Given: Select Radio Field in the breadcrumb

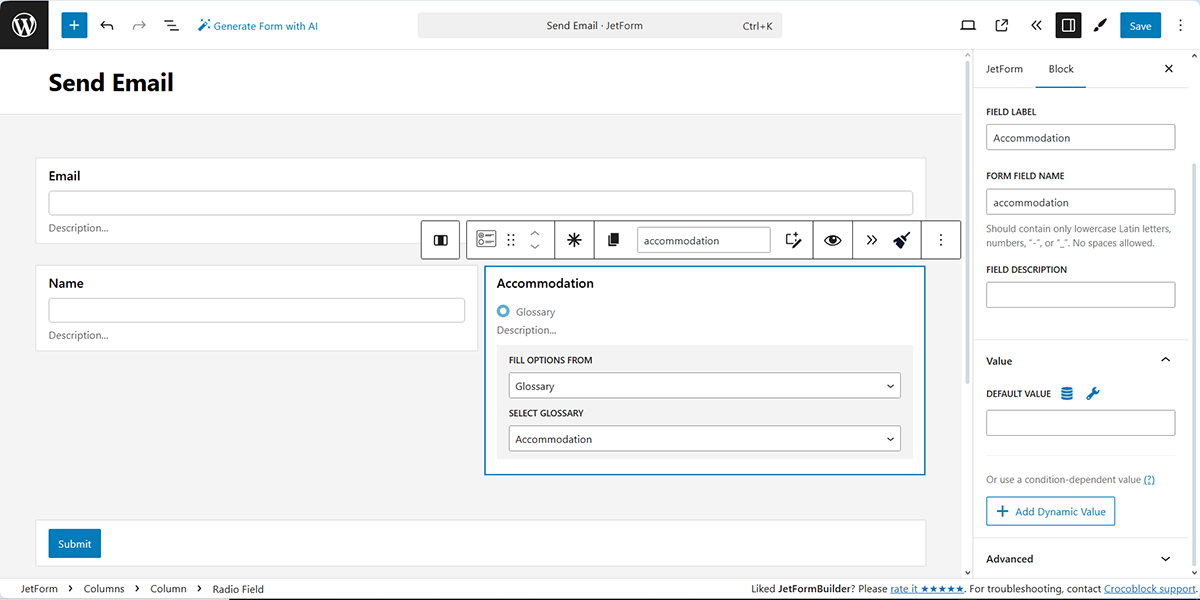Looking at the screenshot, I should click(238, 589).
